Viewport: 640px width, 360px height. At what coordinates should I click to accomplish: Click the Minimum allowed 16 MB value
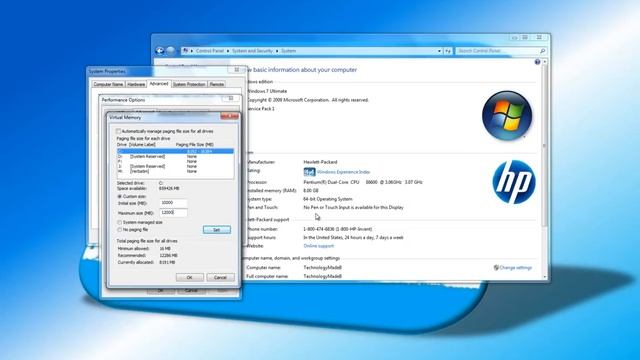pos(165,249)
